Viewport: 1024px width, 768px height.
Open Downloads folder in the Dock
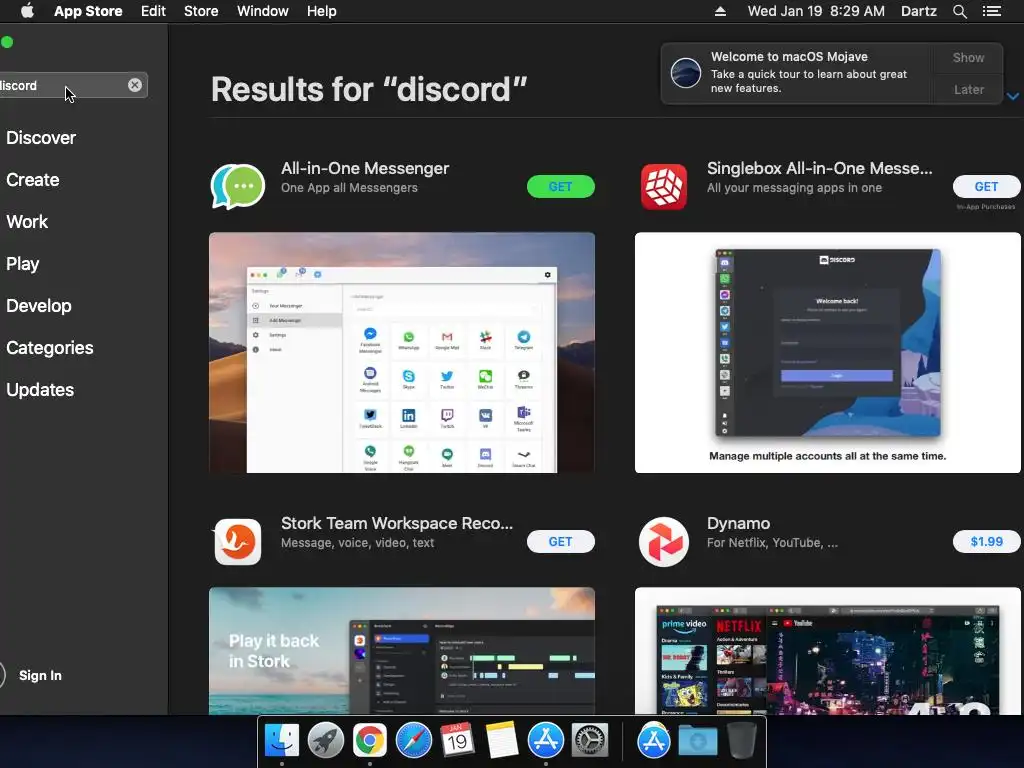tap(697, 741)
